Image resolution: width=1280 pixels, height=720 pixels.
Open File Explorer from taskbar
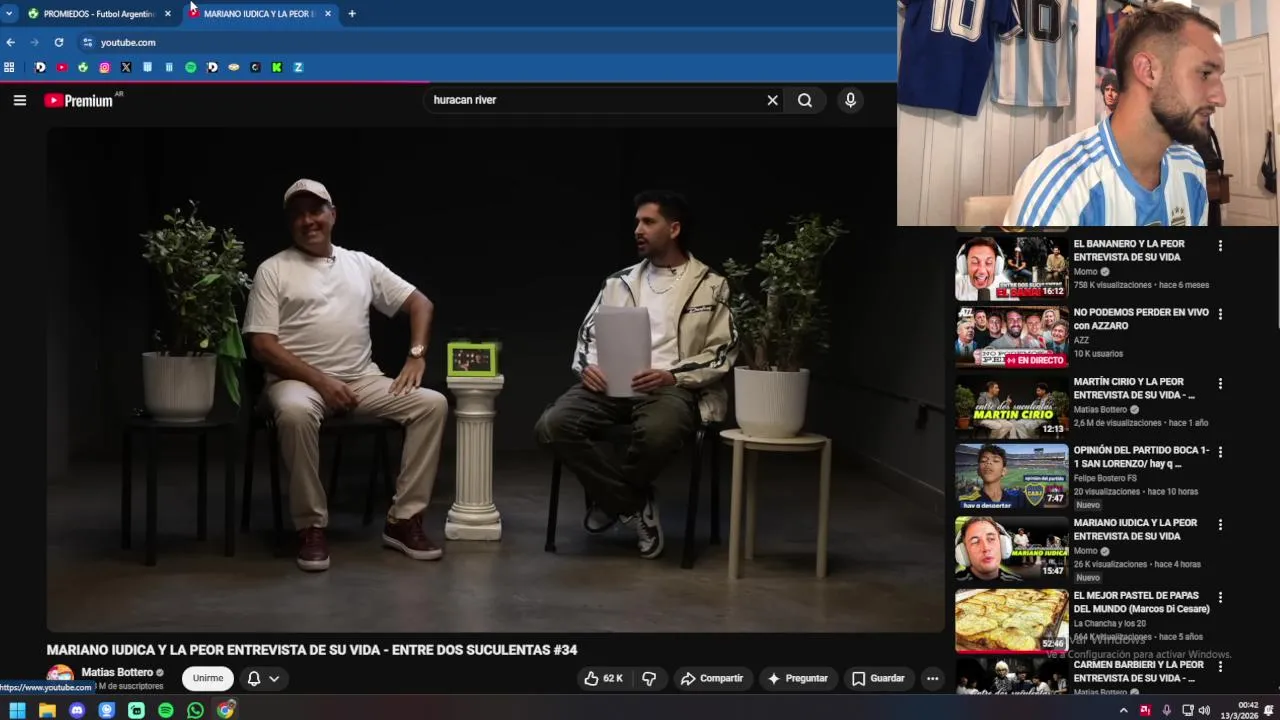pyautogui.click(x=47, y=710)
